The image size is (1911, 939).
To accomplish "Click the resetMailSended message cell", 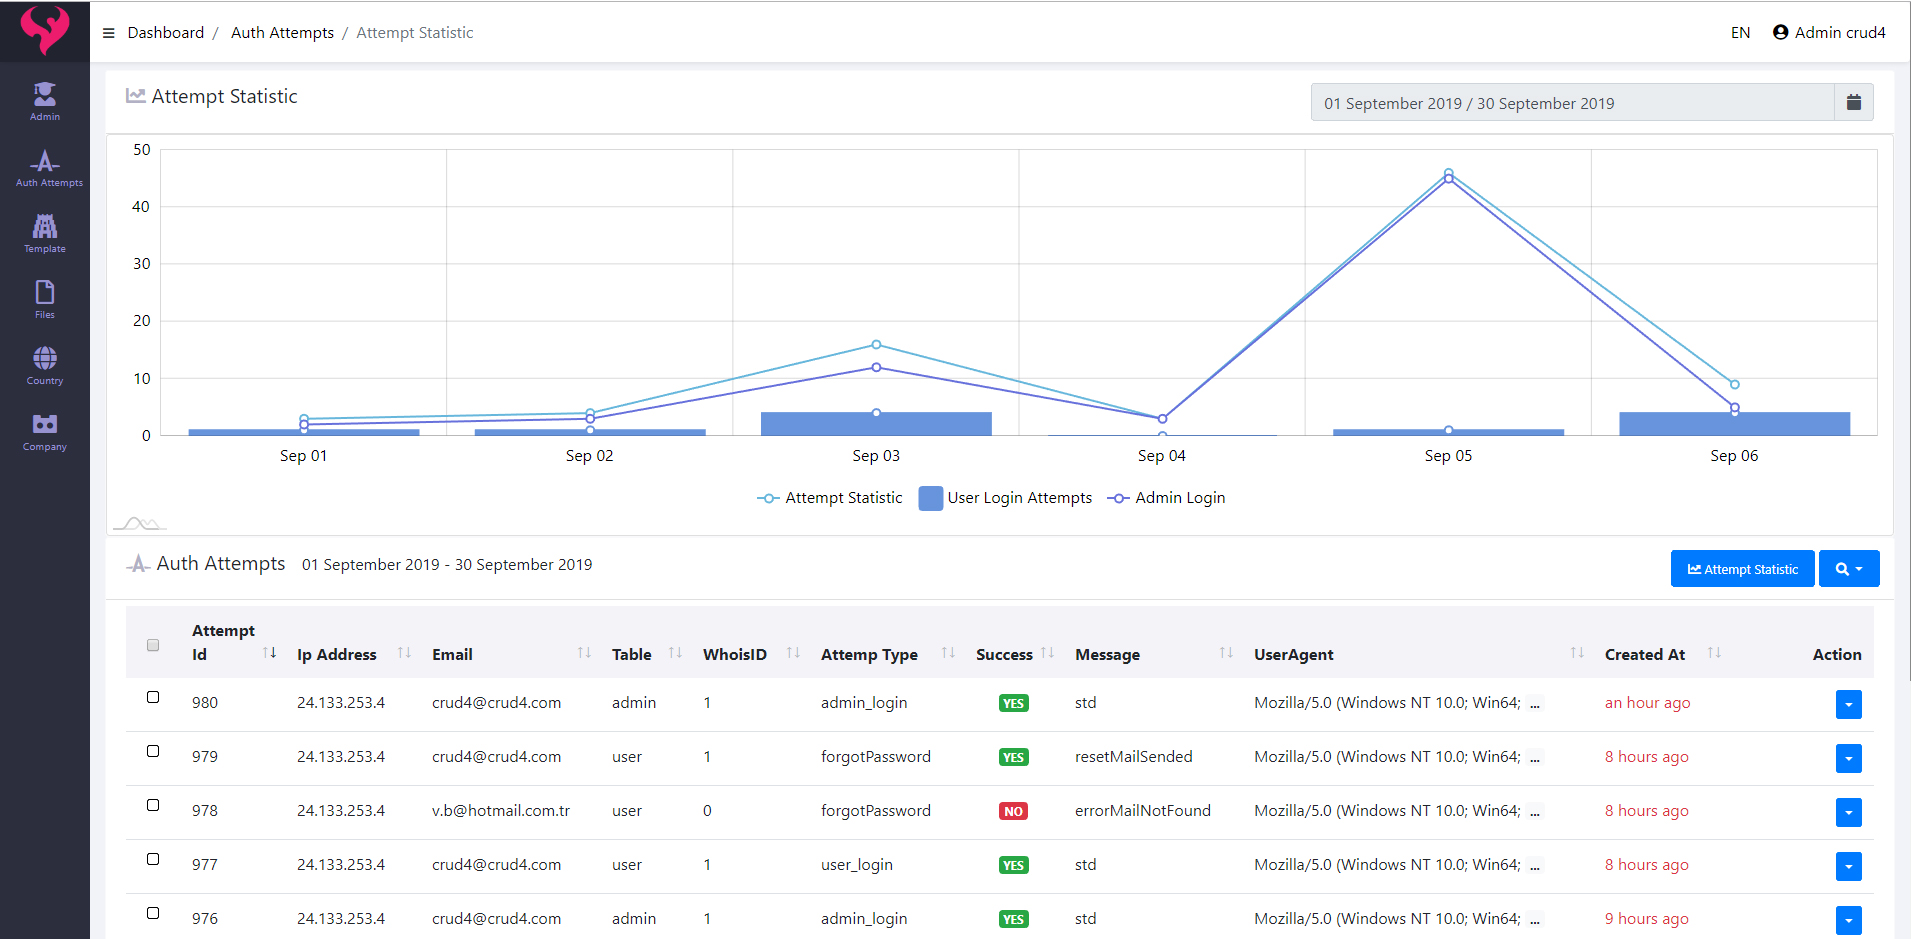I will click(1134, 757).
